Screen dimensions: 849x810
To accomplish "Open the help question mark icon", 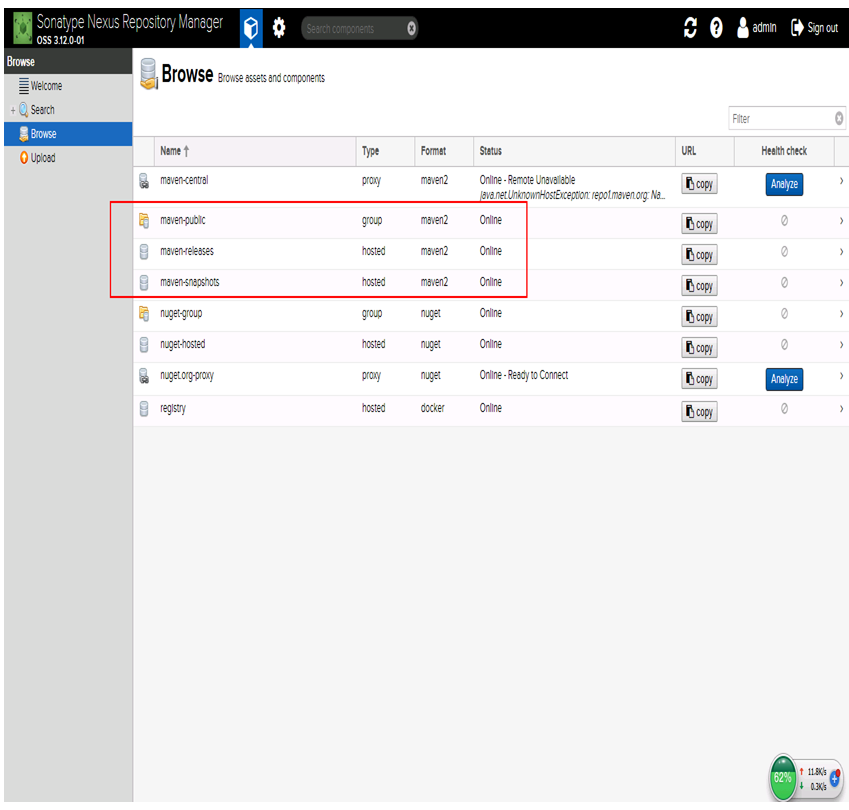I will click(x=716, y=27).
